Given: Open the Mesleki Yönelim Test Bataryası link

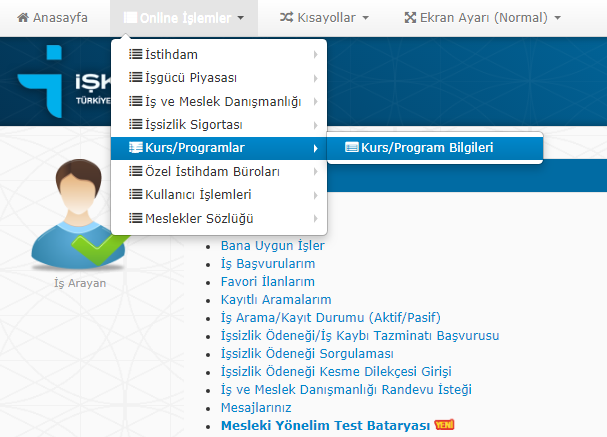Looking at the screenshot, I should pyautogui.click(x=324, y=425).
